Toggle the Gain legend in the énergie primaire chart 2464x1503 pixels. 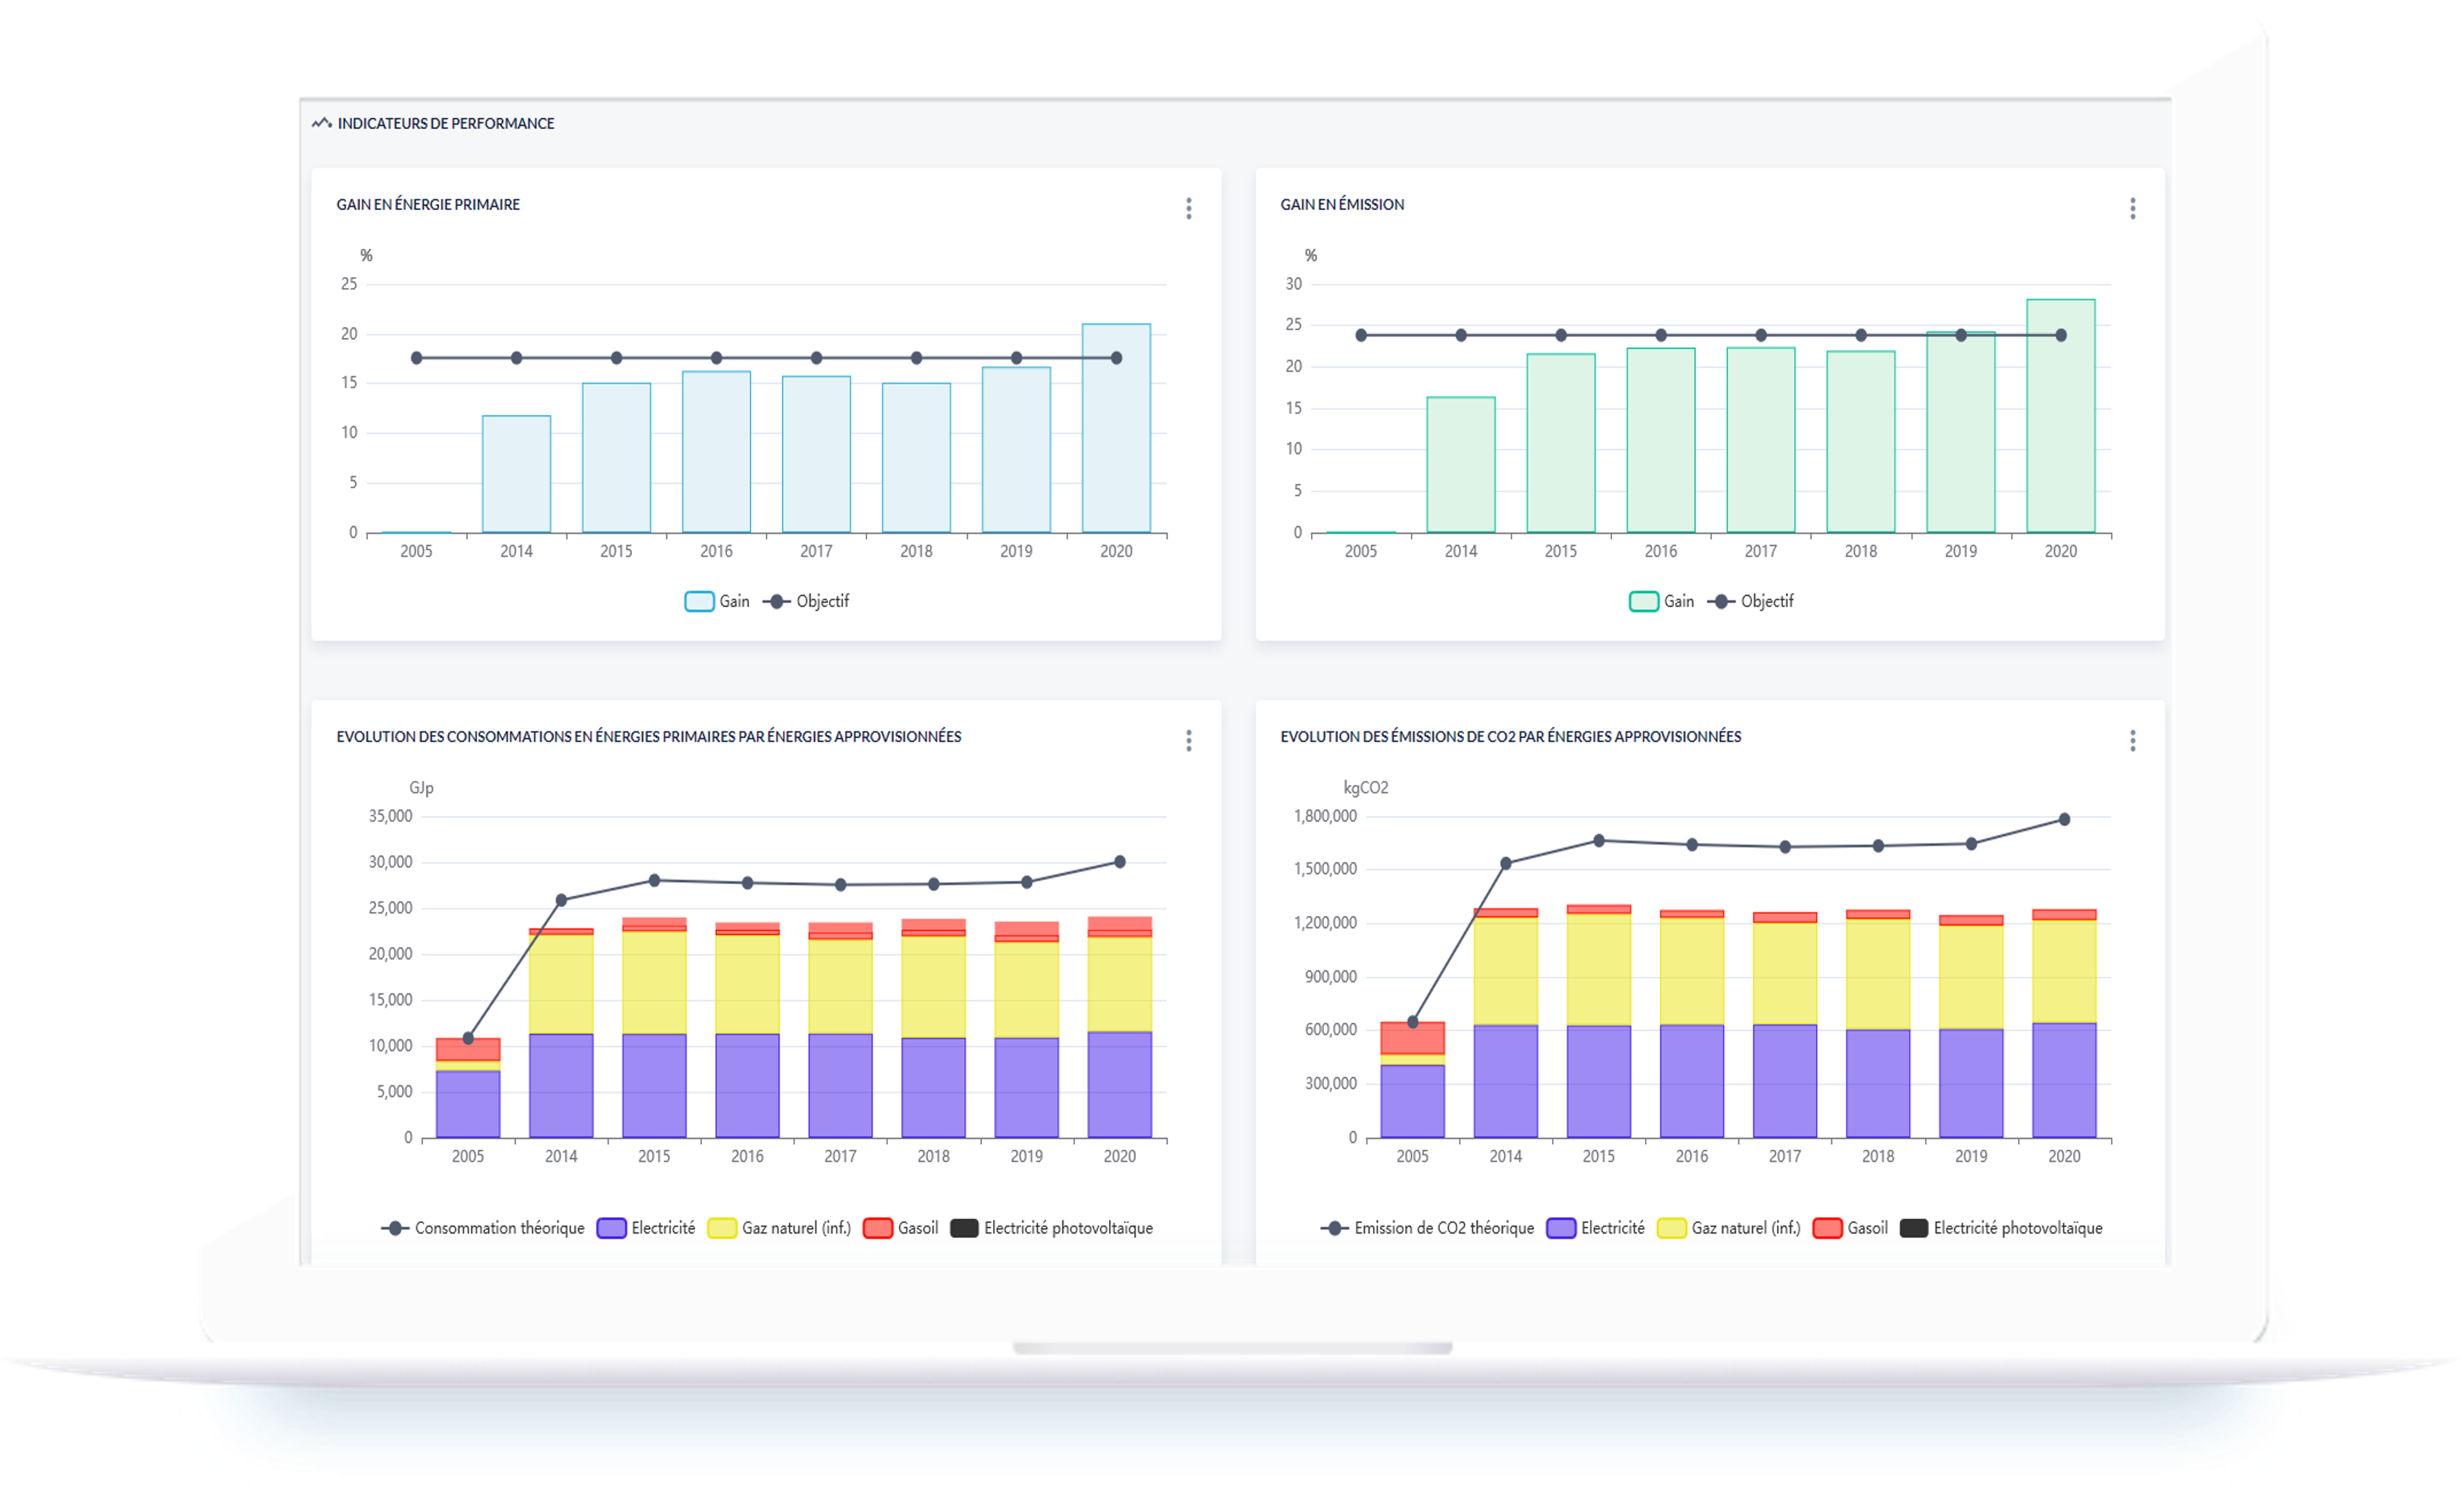(x=717, y=601)
